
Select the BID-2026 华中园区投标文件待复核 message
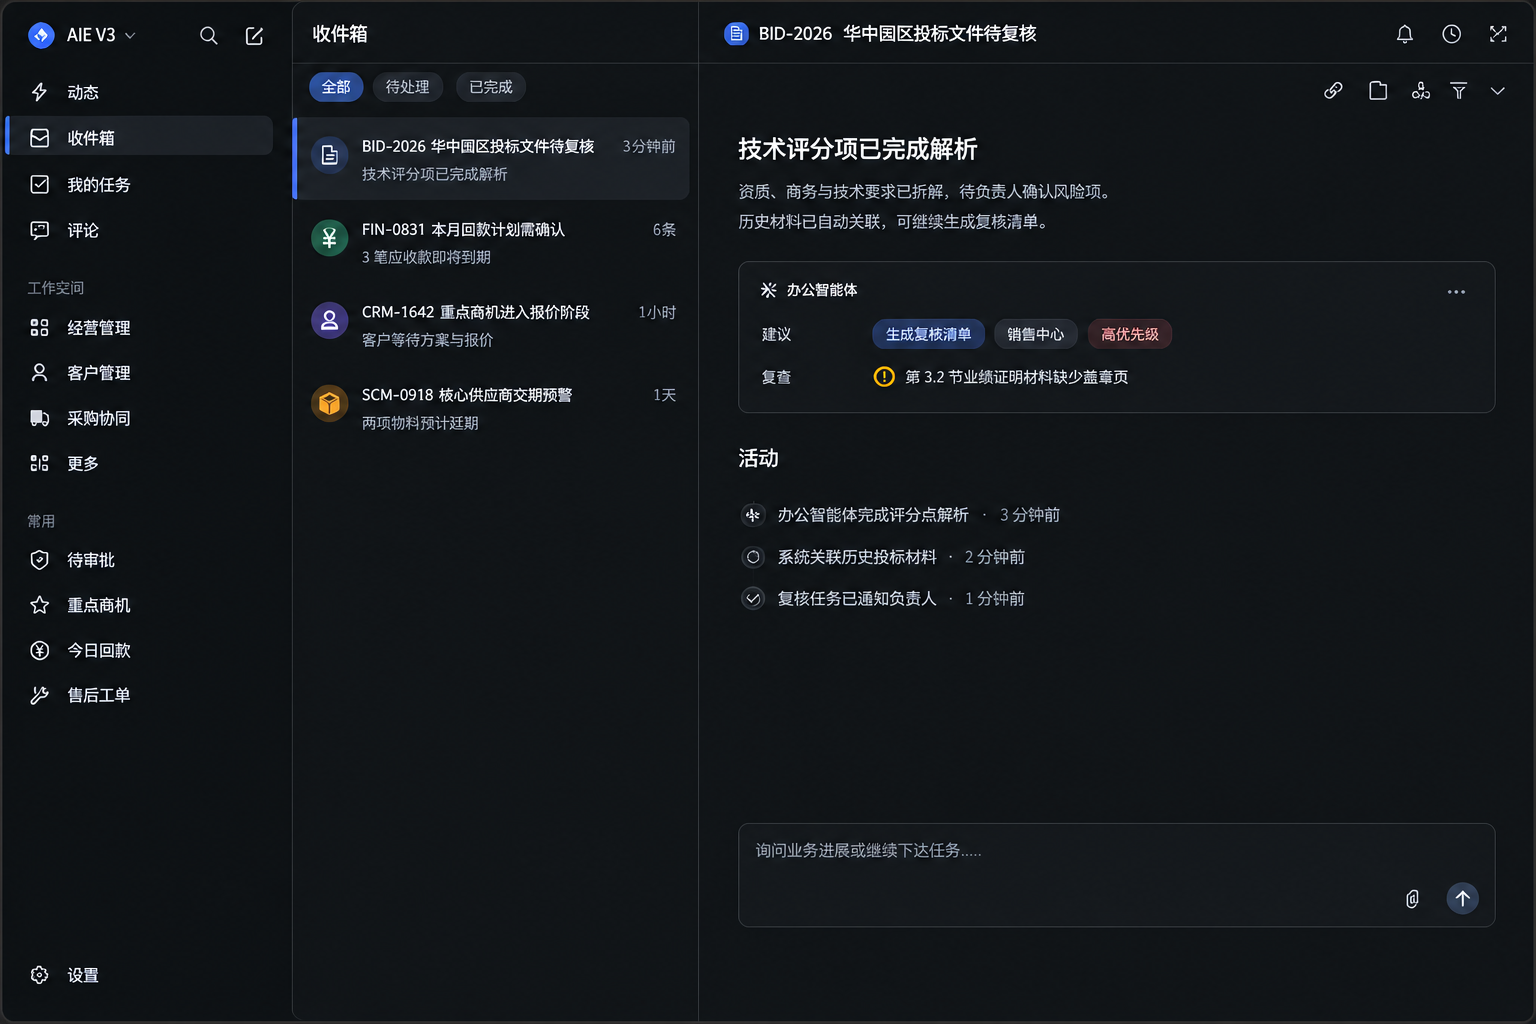[x=492, y=159]
